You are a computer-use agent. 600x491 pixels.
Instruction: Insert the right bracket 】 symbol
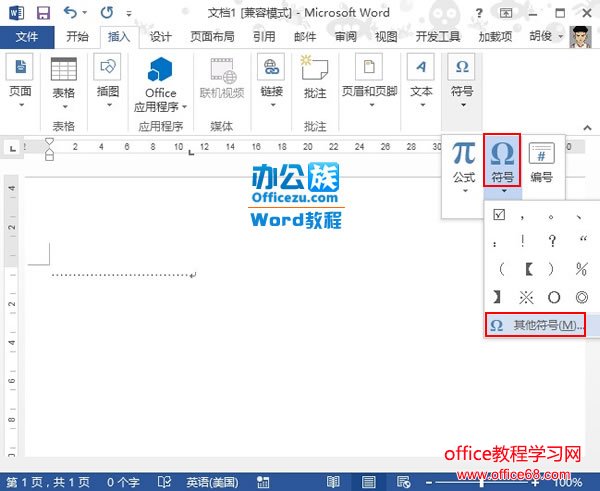click(x=497, y=297)
